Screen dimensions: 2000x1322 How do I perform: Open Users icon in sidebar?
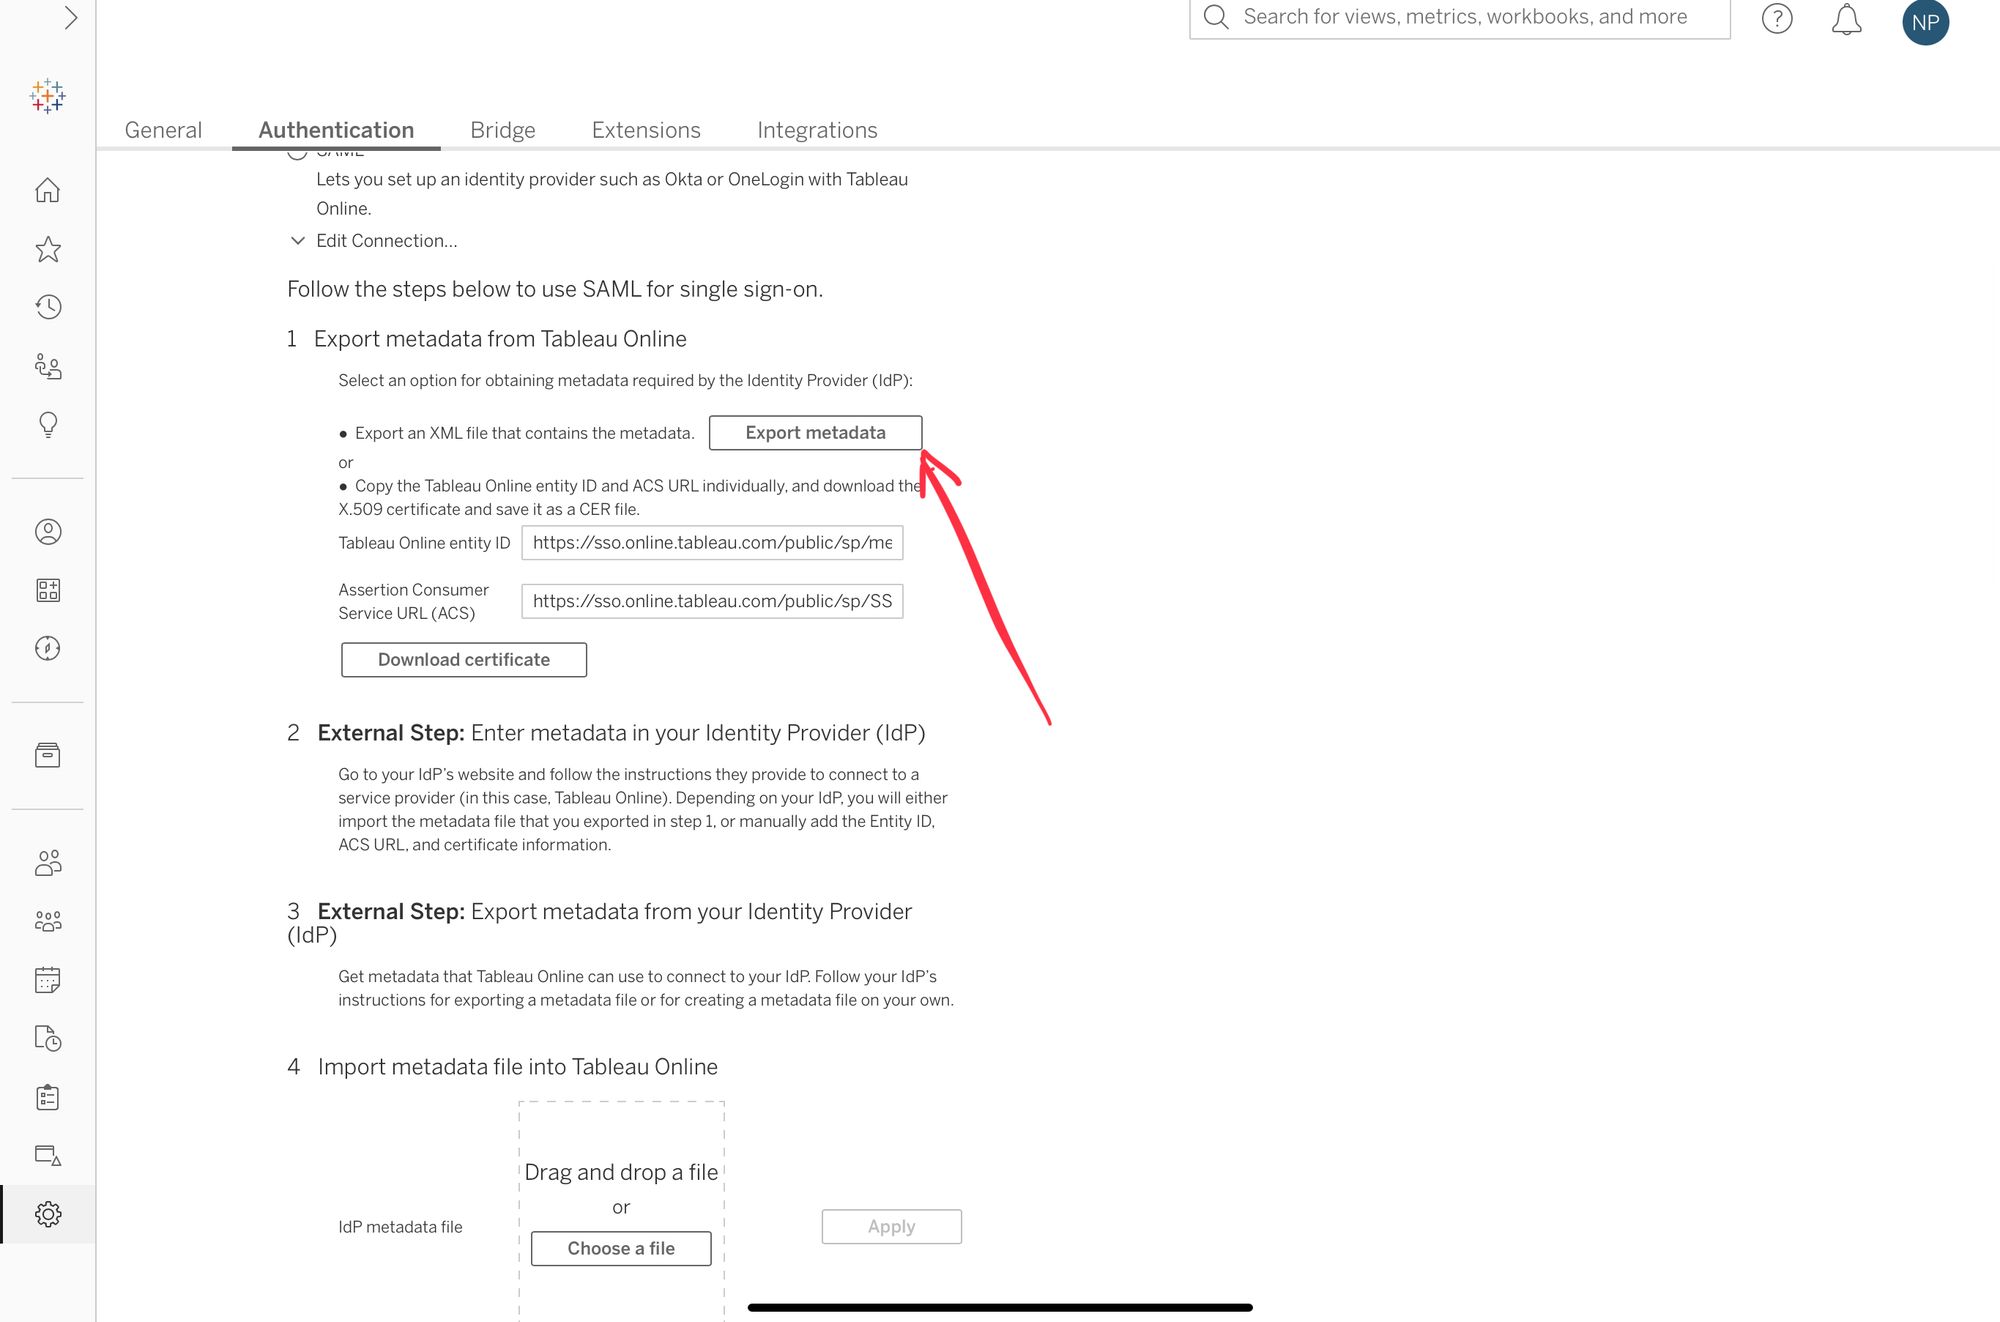(x=48, y=862)
